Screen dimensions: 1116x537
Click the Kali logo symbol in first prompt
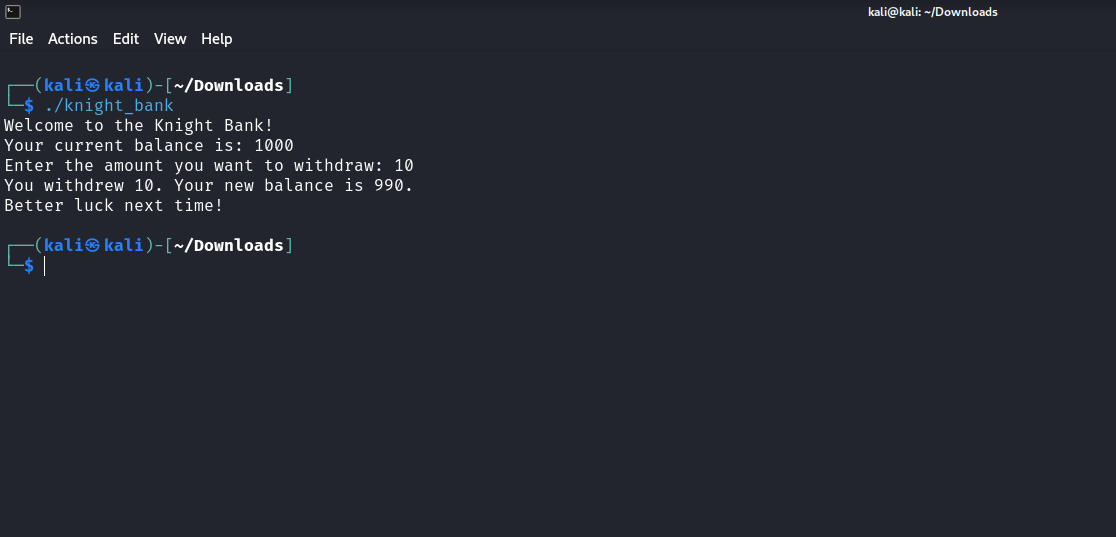(93, 85)
